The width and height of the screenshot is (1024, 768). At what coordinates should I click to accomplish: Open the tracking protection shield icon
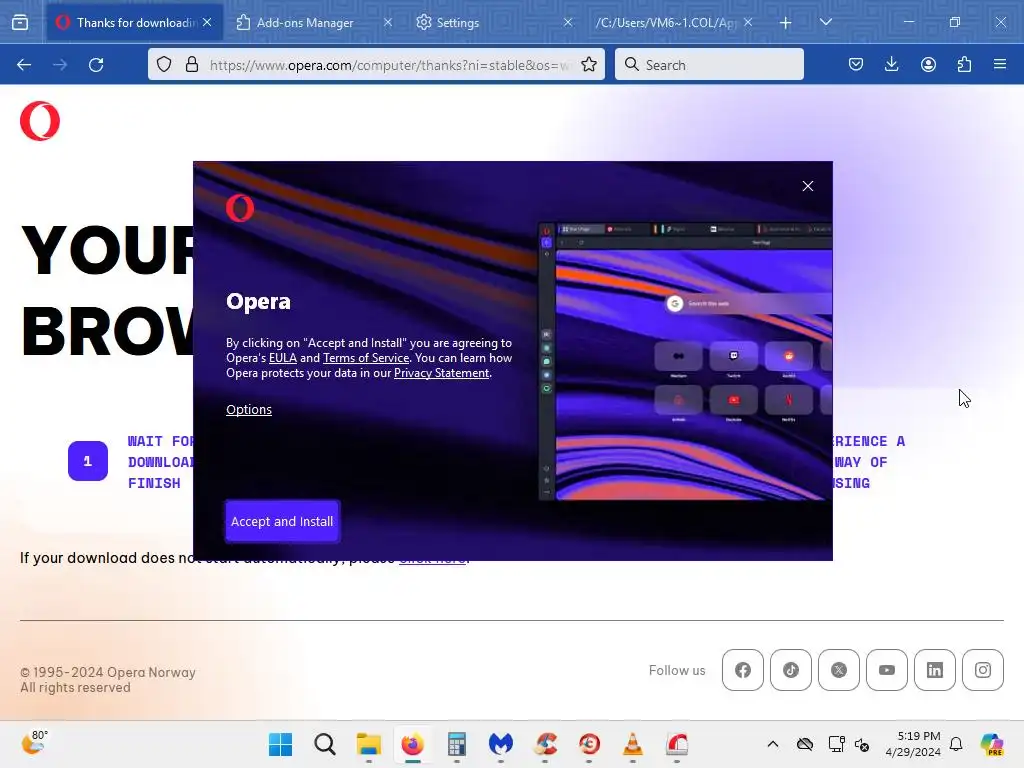click(164, 65)
